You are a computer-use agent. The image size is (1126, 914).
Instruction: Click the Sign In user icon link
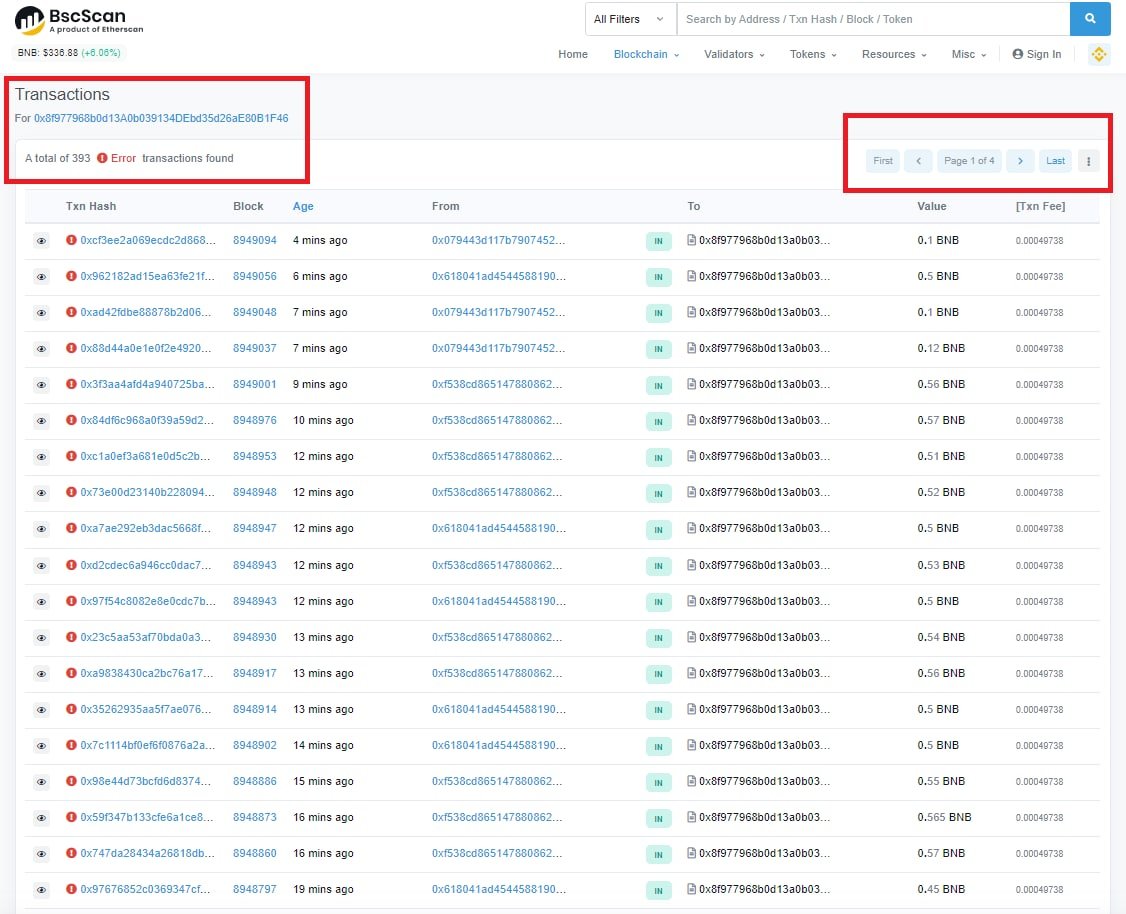(1036, 54)
